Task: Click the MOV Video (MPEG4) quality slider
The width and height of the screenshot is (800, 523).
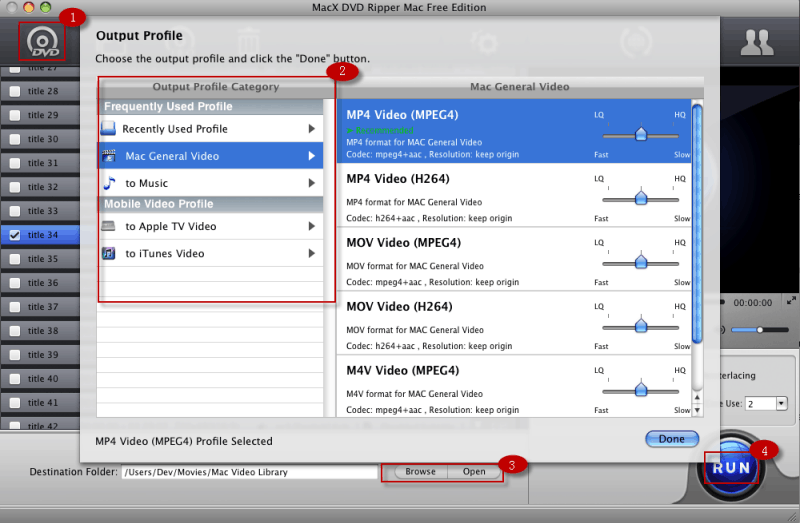Action: coord(641,263)
